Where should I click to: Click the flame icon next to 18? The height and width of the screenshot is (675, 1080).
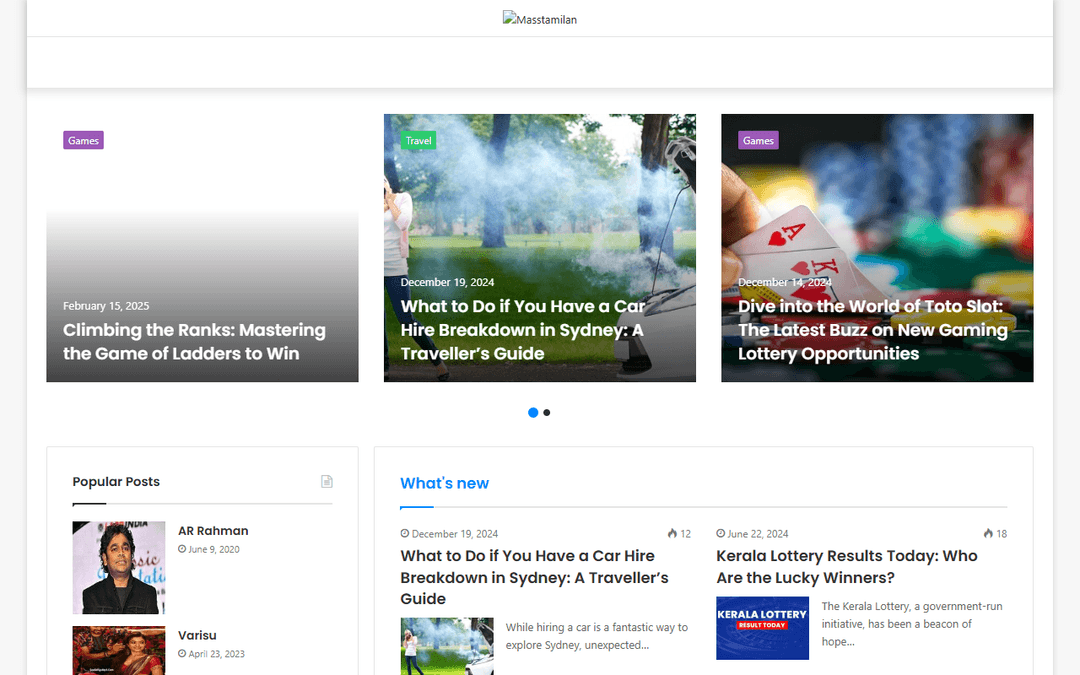988,533
